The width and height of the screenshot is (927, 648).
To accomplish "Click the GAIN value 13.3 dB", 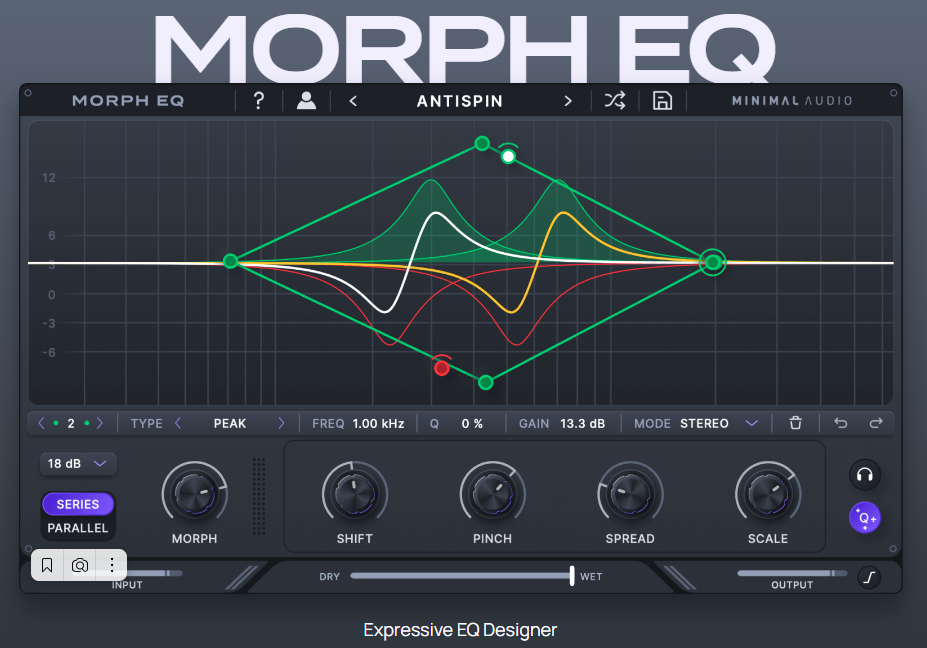I will (582, 423).
